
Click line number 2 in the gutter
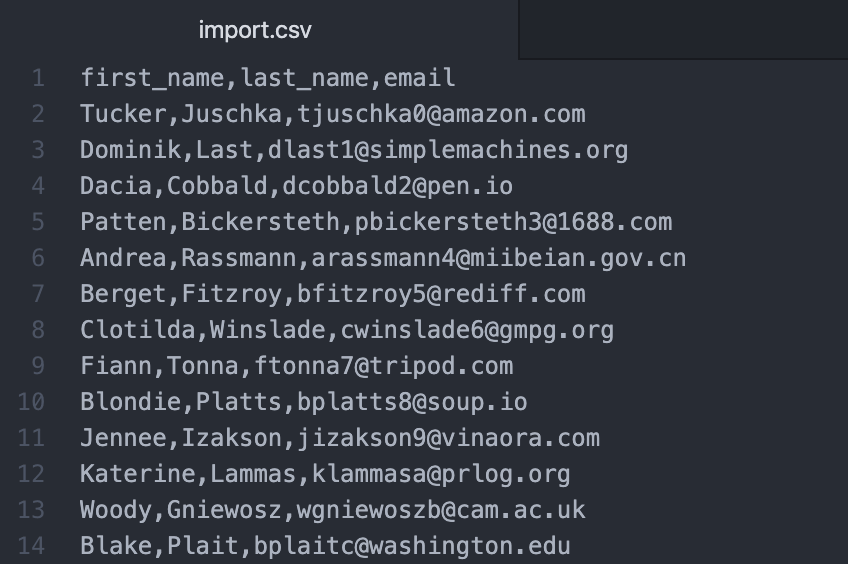tap(38, 114)
